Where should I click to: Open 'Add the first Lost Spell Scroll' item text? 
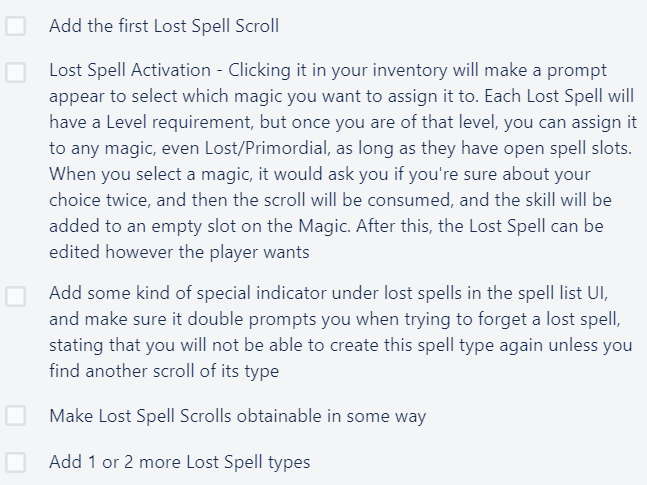164,26
